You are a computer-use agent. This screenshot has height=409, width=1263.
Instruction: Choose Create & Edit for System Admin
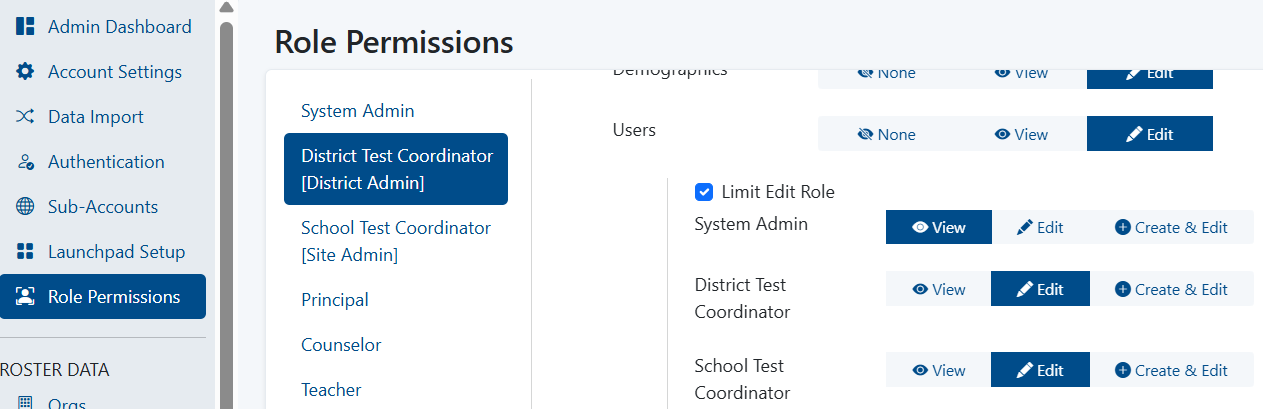pyautogui.click(x=1171, y=227)
